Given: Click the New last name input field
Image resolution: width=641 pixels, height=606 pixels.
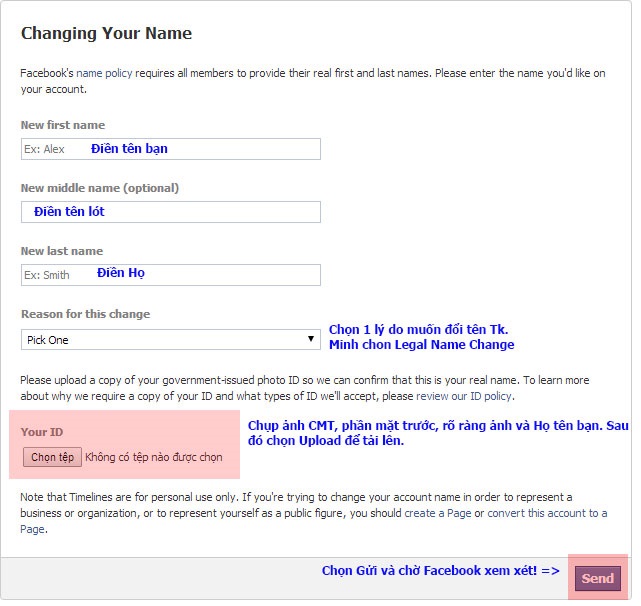Looking at the screenshot, I should (x=170, y=275).
